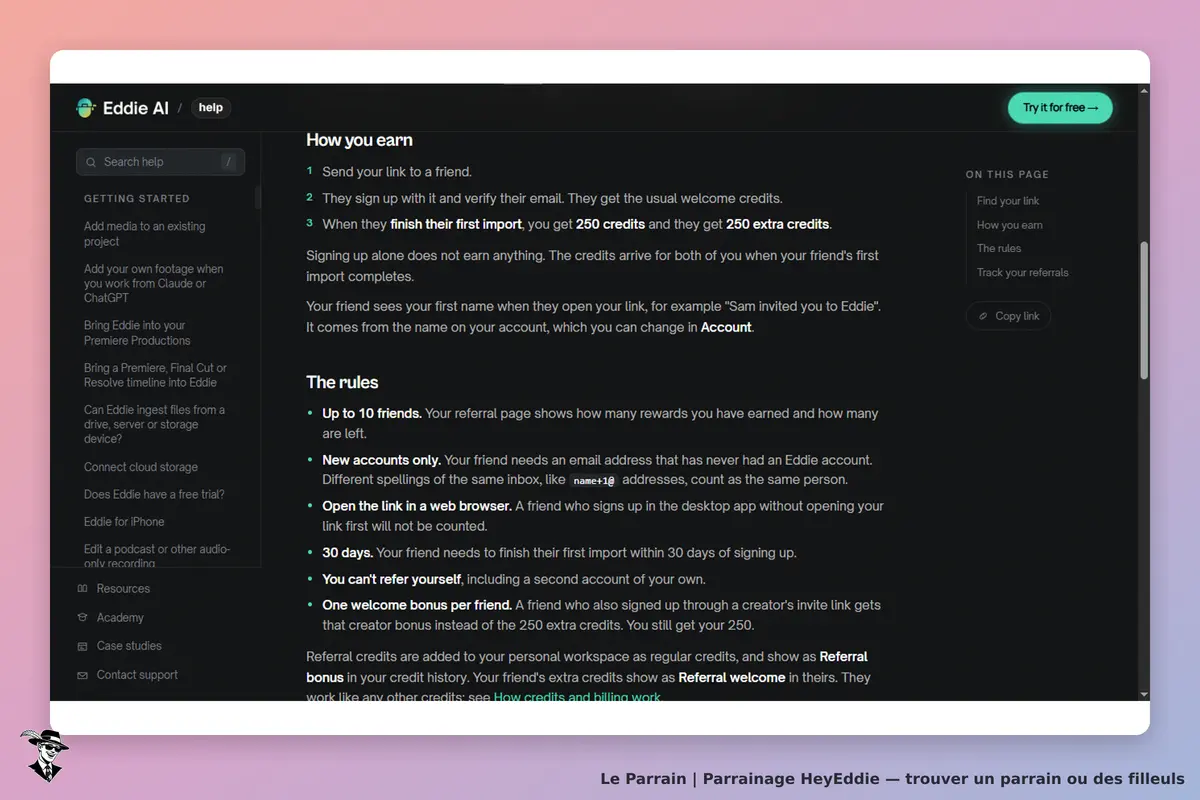Jump to Track your referrals section
1200x800 pixels.
(1023, 272)
